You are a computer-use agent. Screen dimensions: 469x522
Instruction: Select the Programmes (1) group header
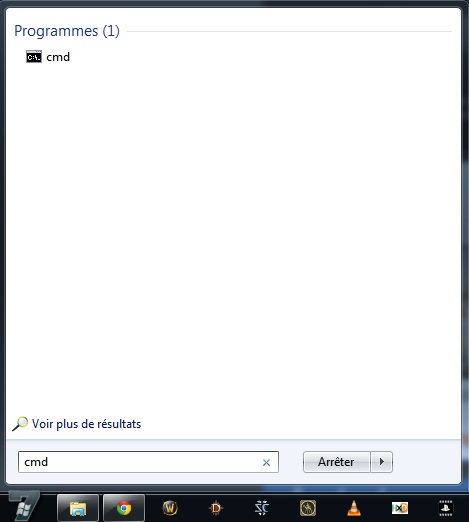(67, 31)
